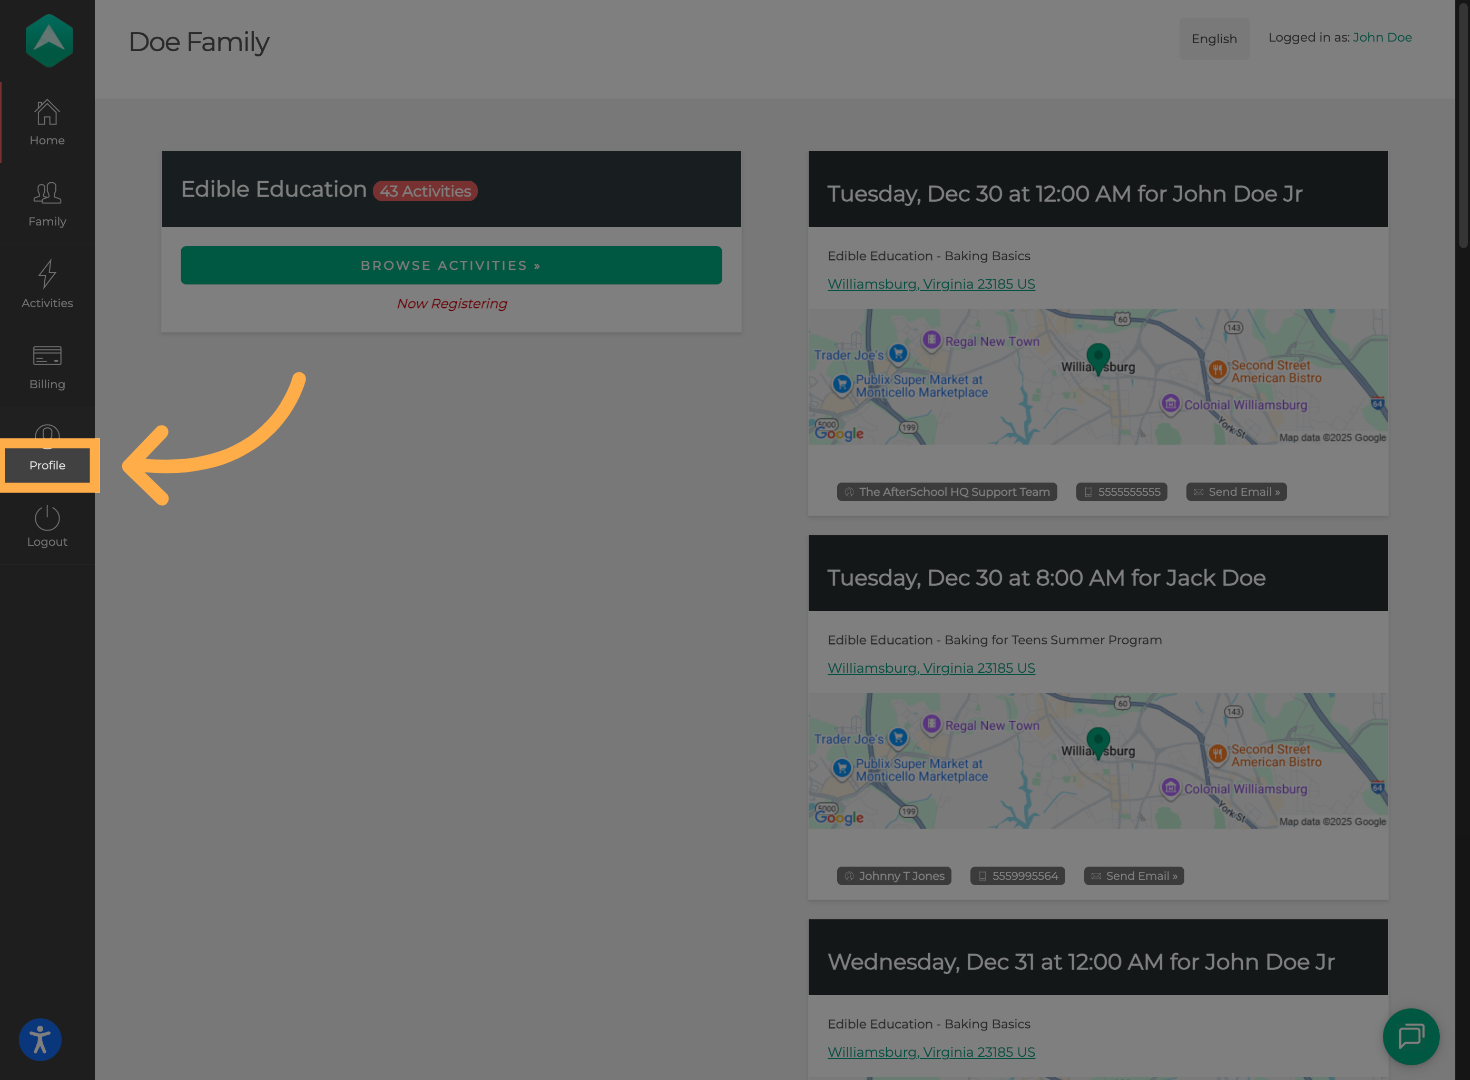Open the Family section icon
This screenshot has width=1470, height=1080.
(x=46, y=193)
